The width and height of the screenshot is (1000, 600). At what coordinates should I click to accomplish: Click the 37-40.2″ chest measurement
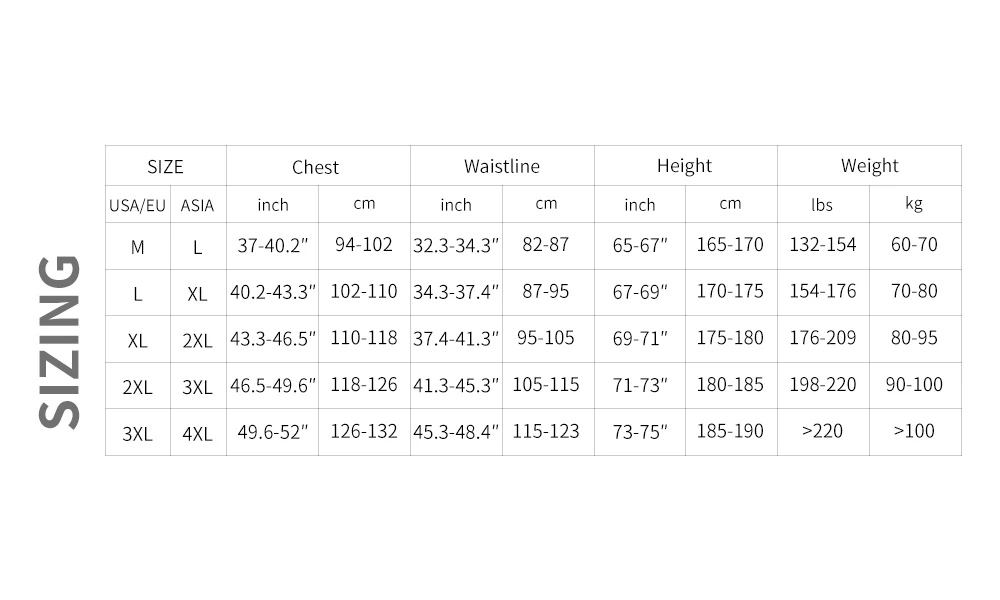tap(272, 246)
